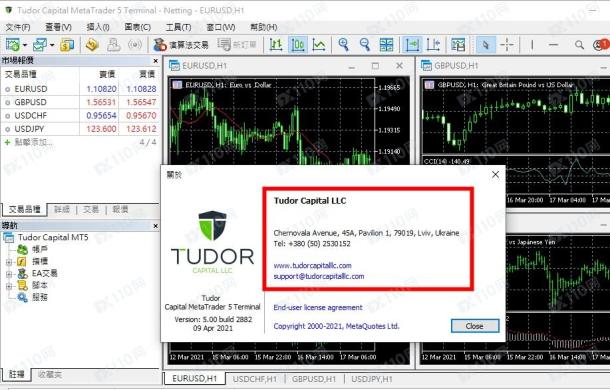Switch to GBPUSD,H1 chart tab at bottom

tap(314, 379)
